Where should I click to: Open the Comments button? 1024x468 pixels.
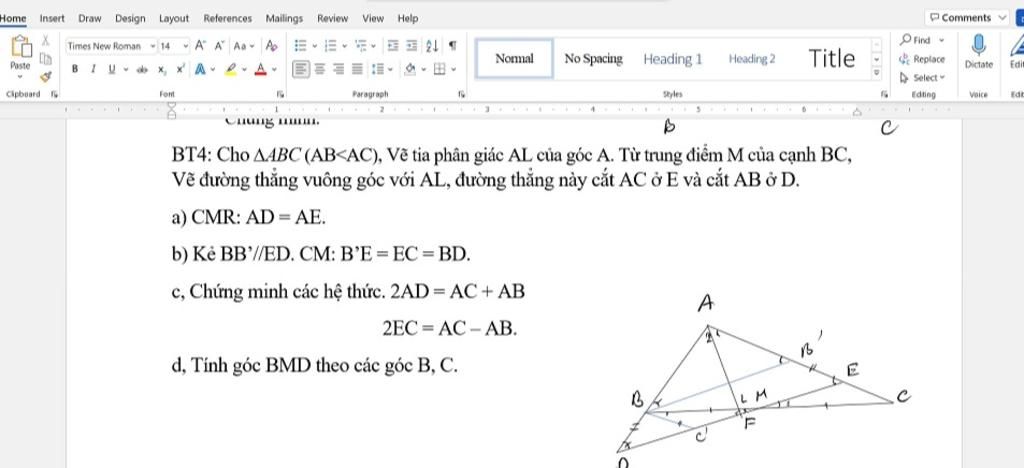[967, 18]
